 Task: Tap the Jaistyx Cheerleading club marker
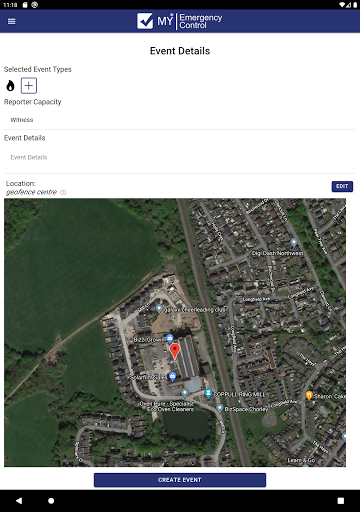tap(159, 309)
